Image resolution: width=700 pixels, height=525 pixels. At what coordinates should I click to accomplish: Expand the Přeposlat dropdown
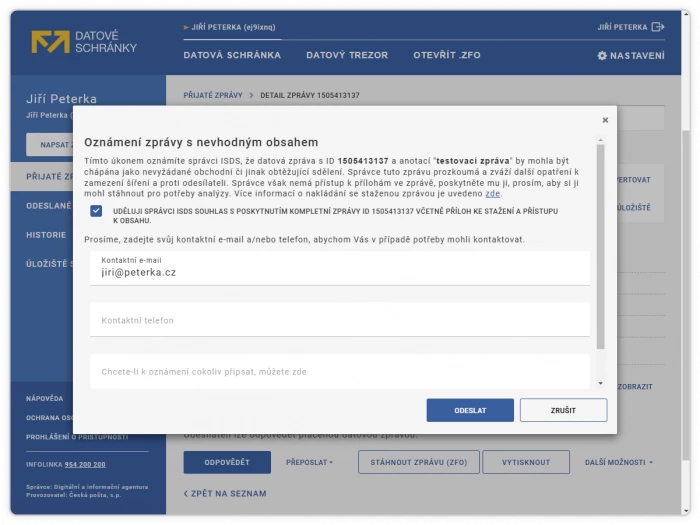309,462
